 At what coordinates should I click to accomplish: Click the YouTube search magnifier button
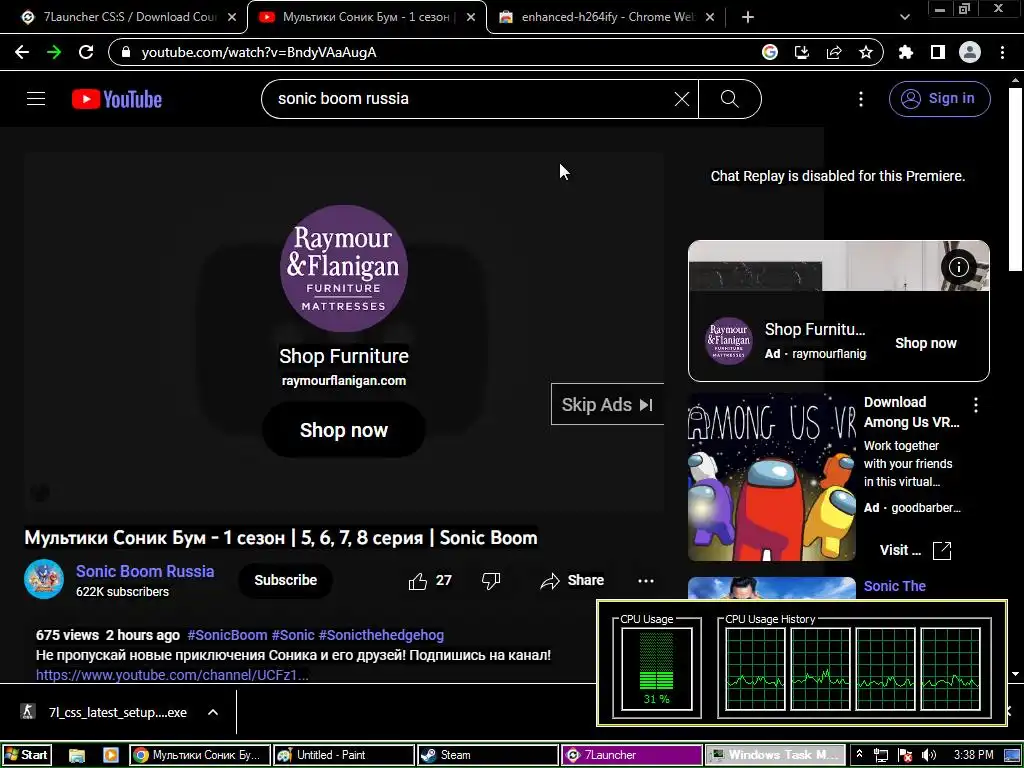[x=729, y=99]
